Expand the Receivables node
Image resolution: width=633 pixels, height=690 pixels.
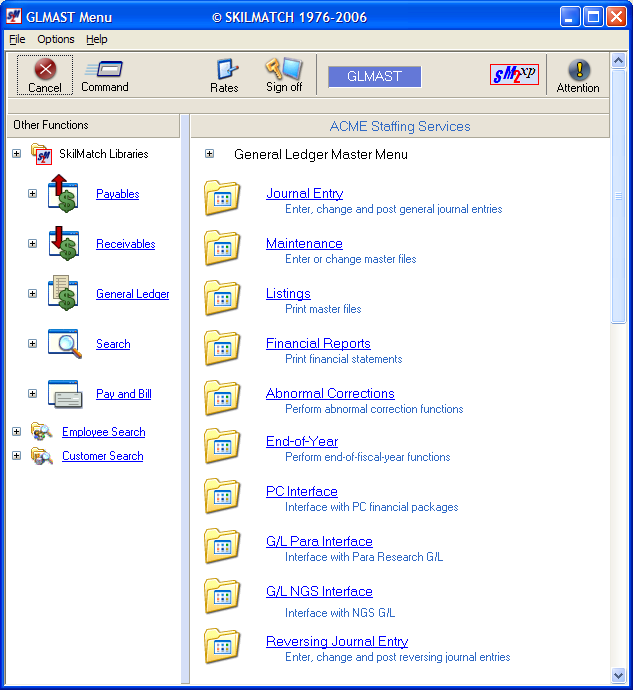click(33, 243)
